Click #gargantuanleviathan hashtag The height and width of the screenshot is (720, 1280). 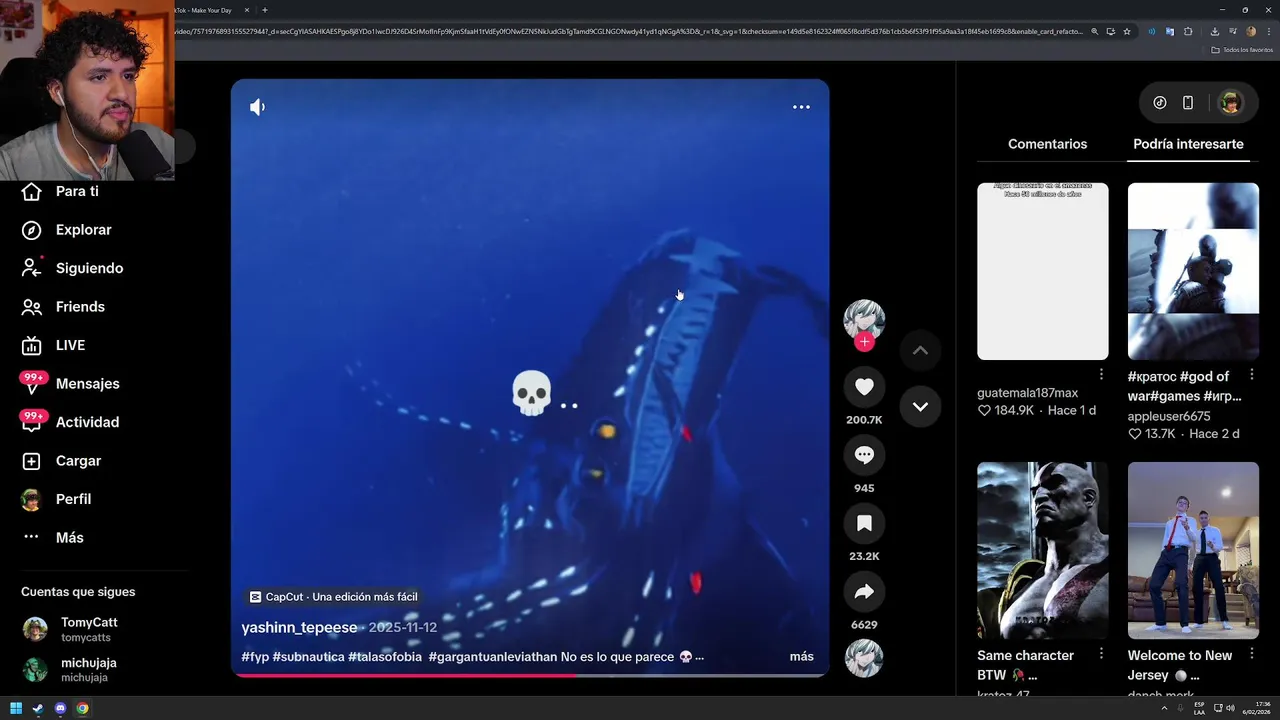(492, 657)
